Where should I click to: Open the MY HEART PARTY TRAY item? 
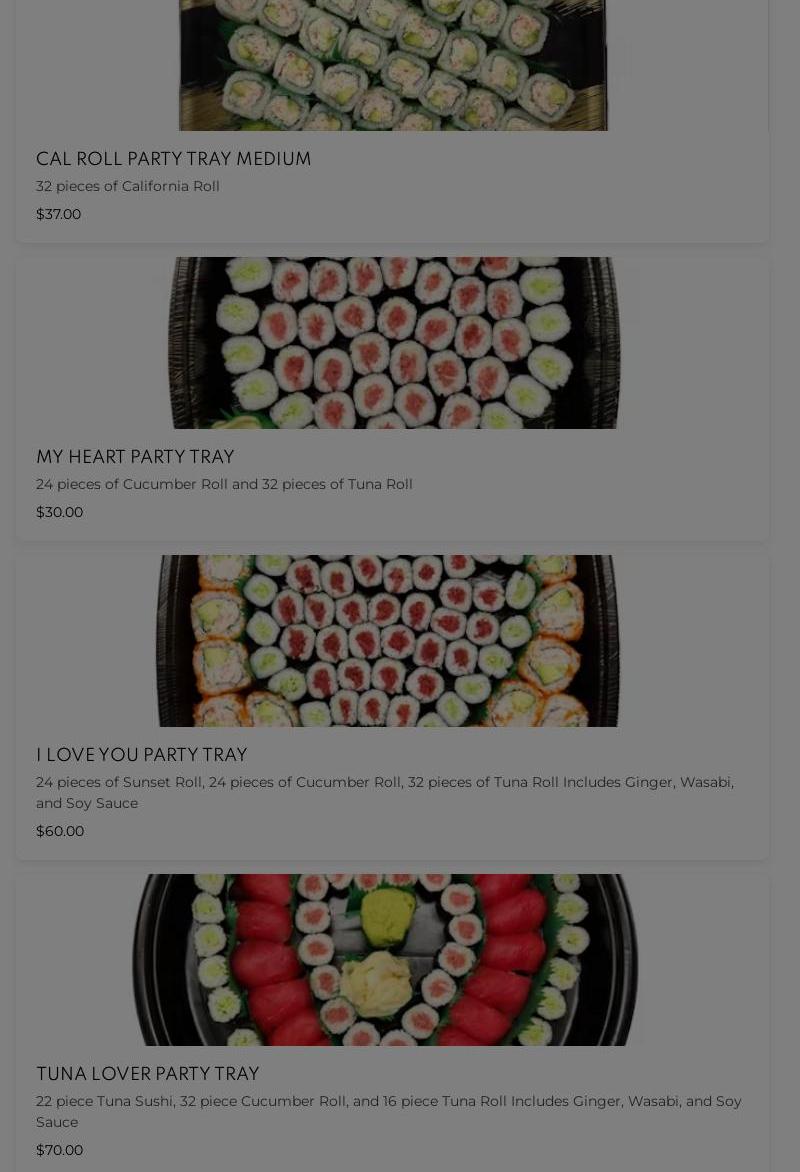click(135, 457)
